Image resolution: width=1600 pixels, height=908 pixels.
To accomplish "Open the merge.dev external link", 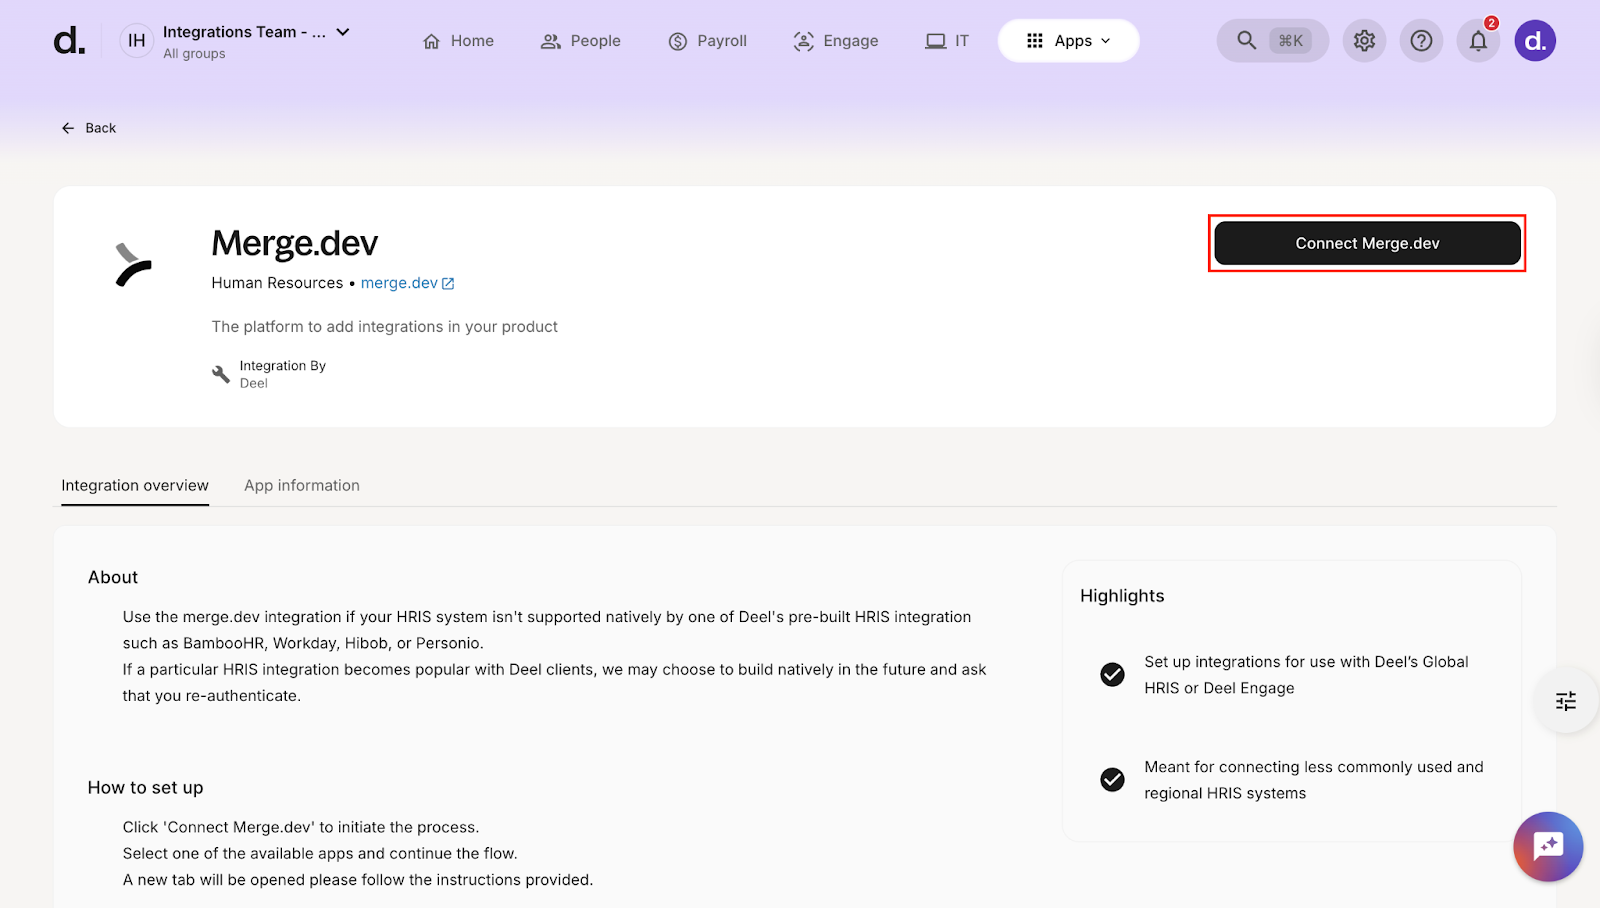I will tap(407, 283).
